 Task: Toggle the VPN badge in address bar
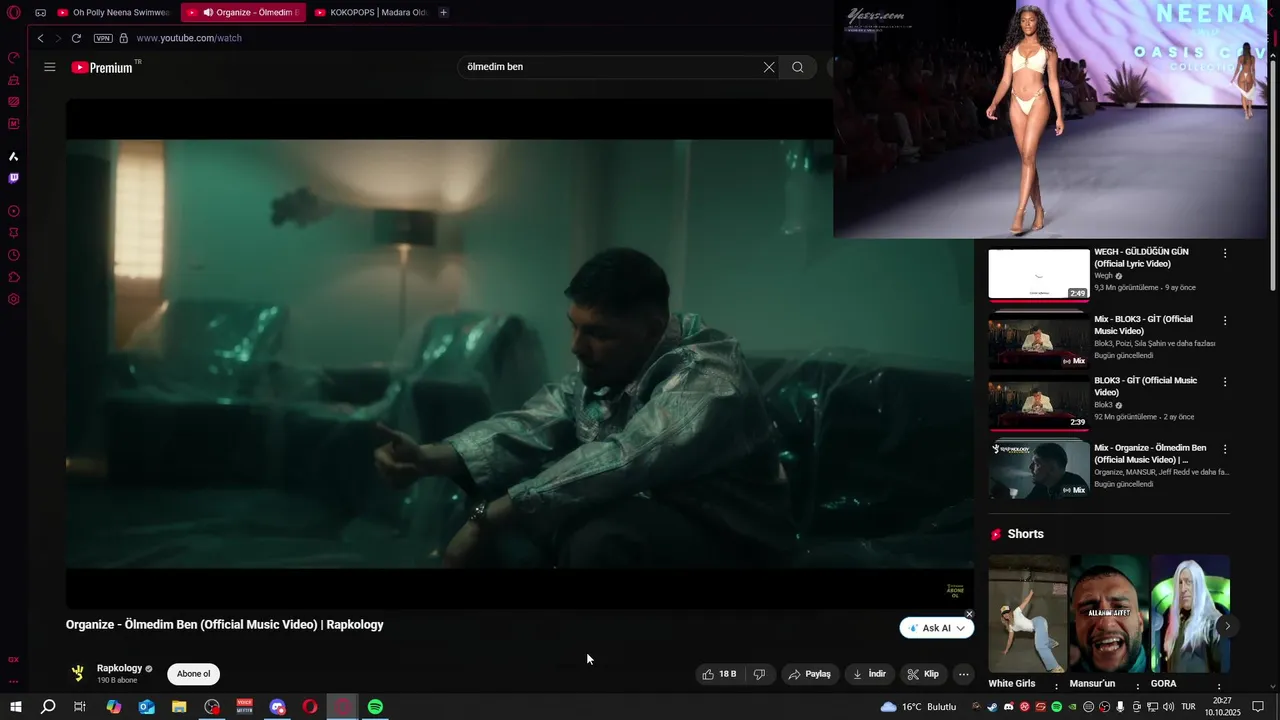103,38
